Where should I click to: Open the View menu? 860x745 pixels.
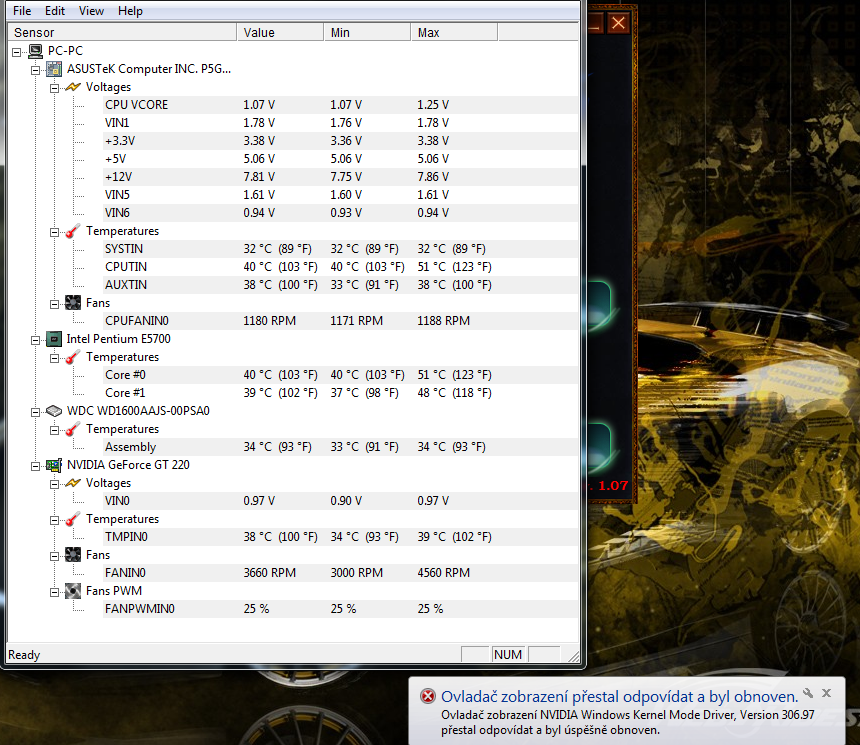pyautogui.click(x=91, y=11)
